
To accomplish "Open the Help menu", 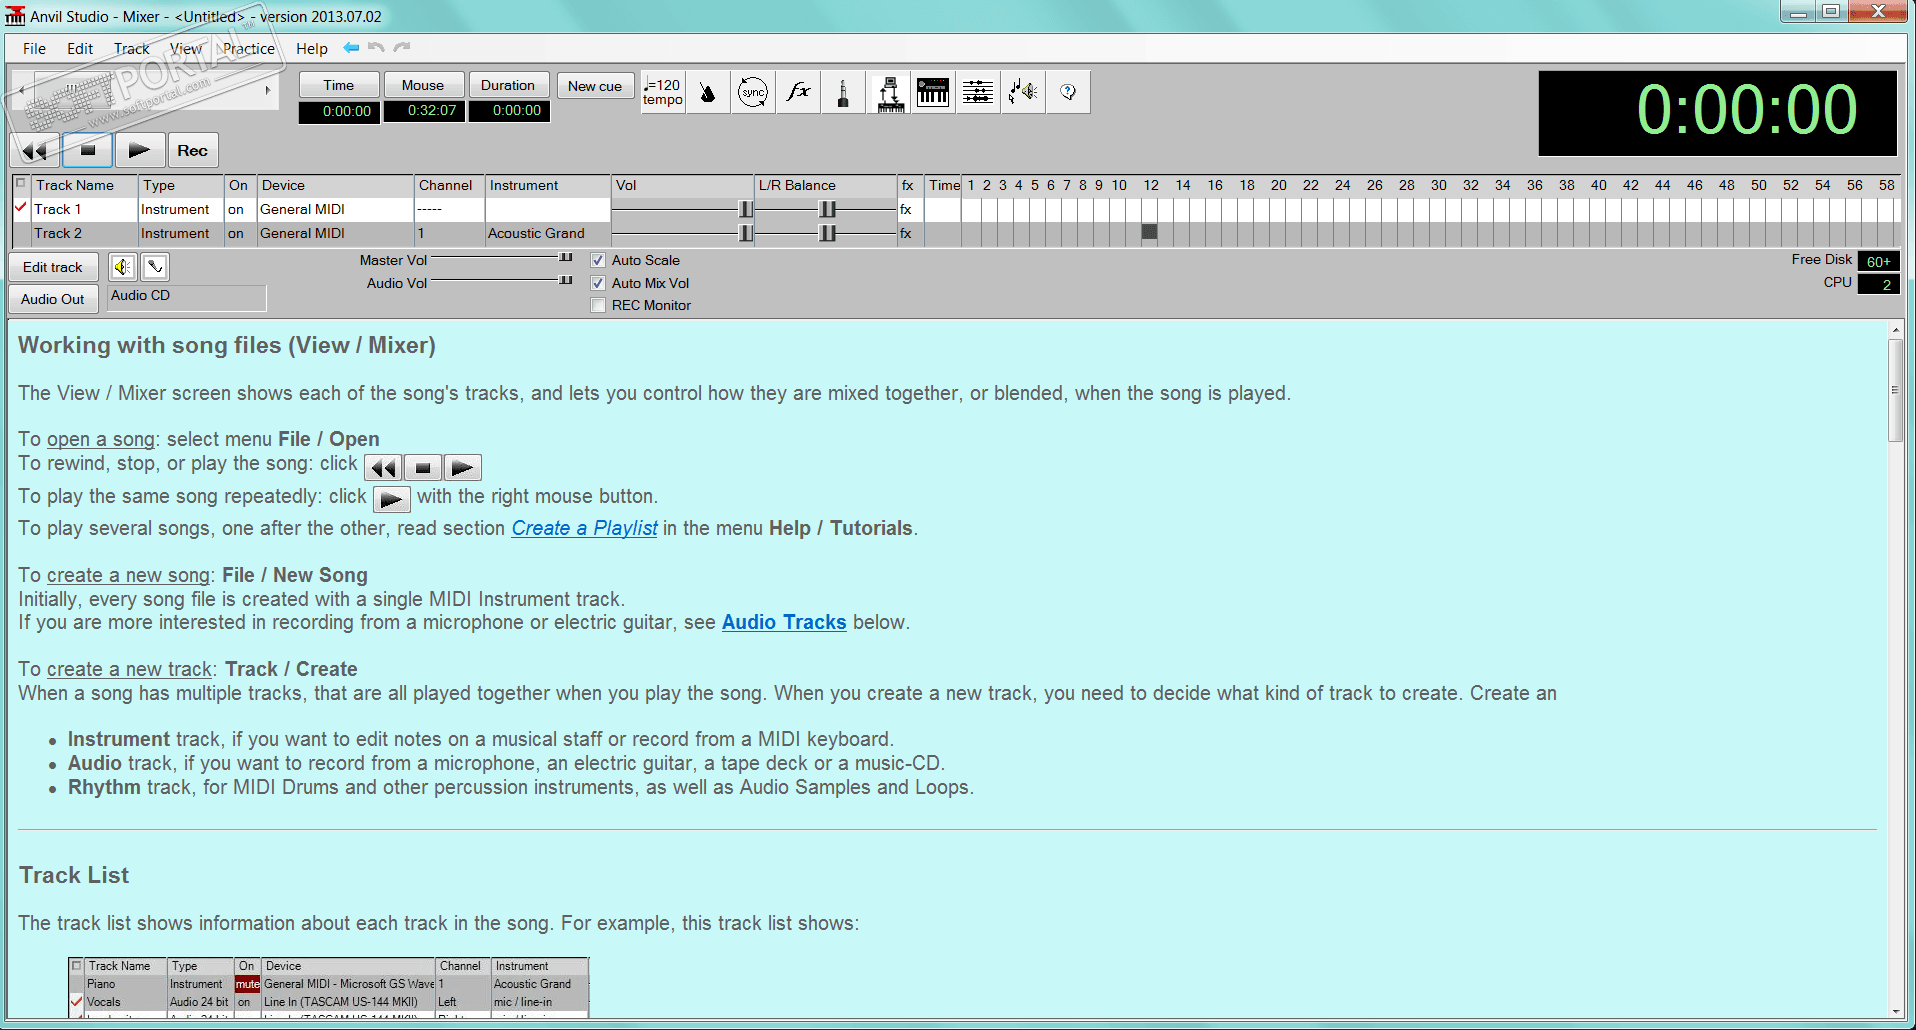I will 311,48.
